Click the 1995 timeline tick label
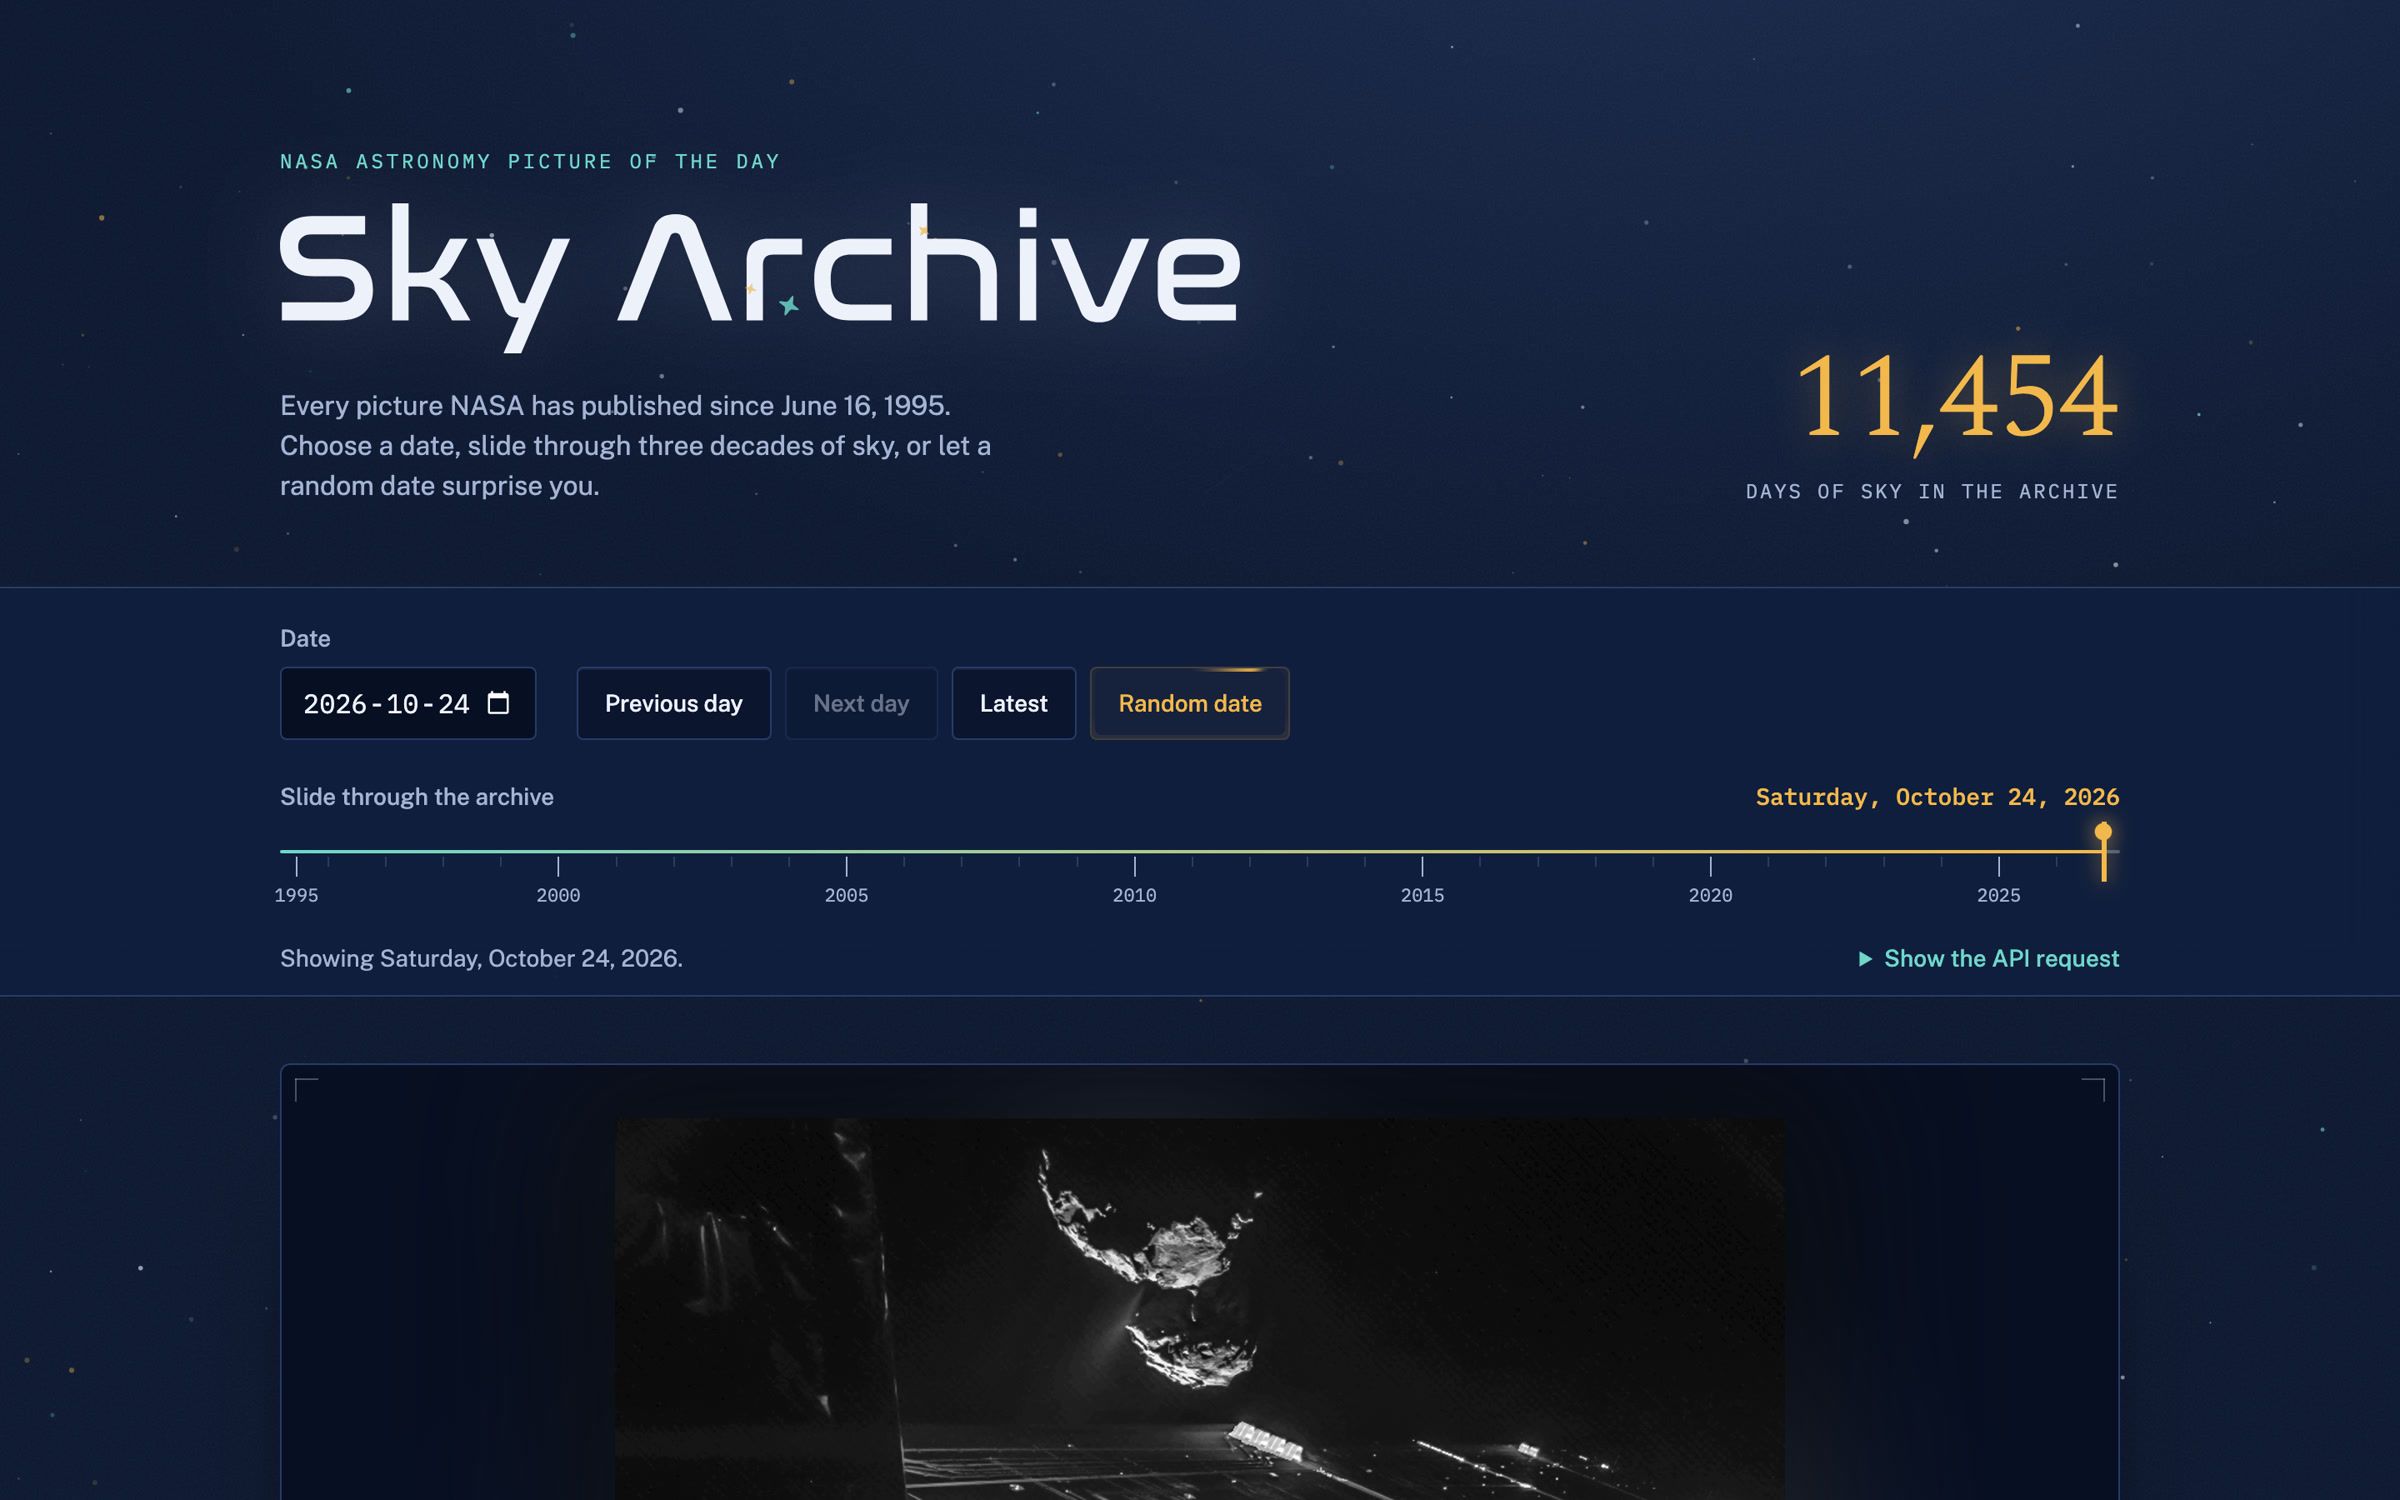The width and height of the screenshot is (2400, 1500). click(x=296, y=895)
